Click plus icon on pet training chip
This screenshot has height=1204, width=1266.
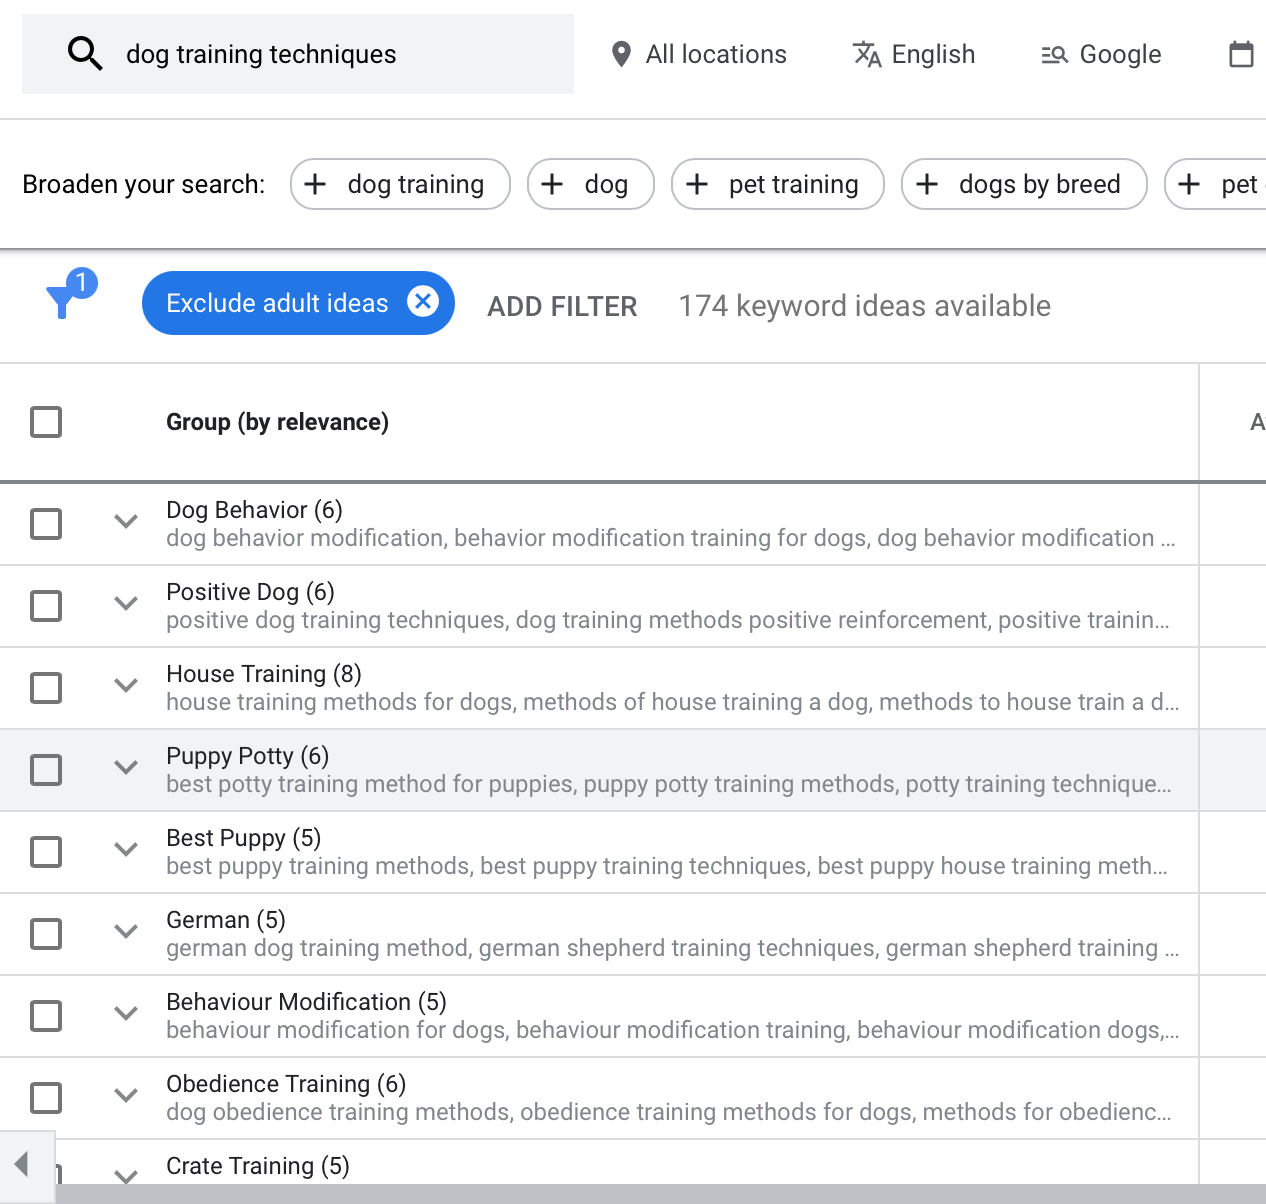[x=697, y=184]
